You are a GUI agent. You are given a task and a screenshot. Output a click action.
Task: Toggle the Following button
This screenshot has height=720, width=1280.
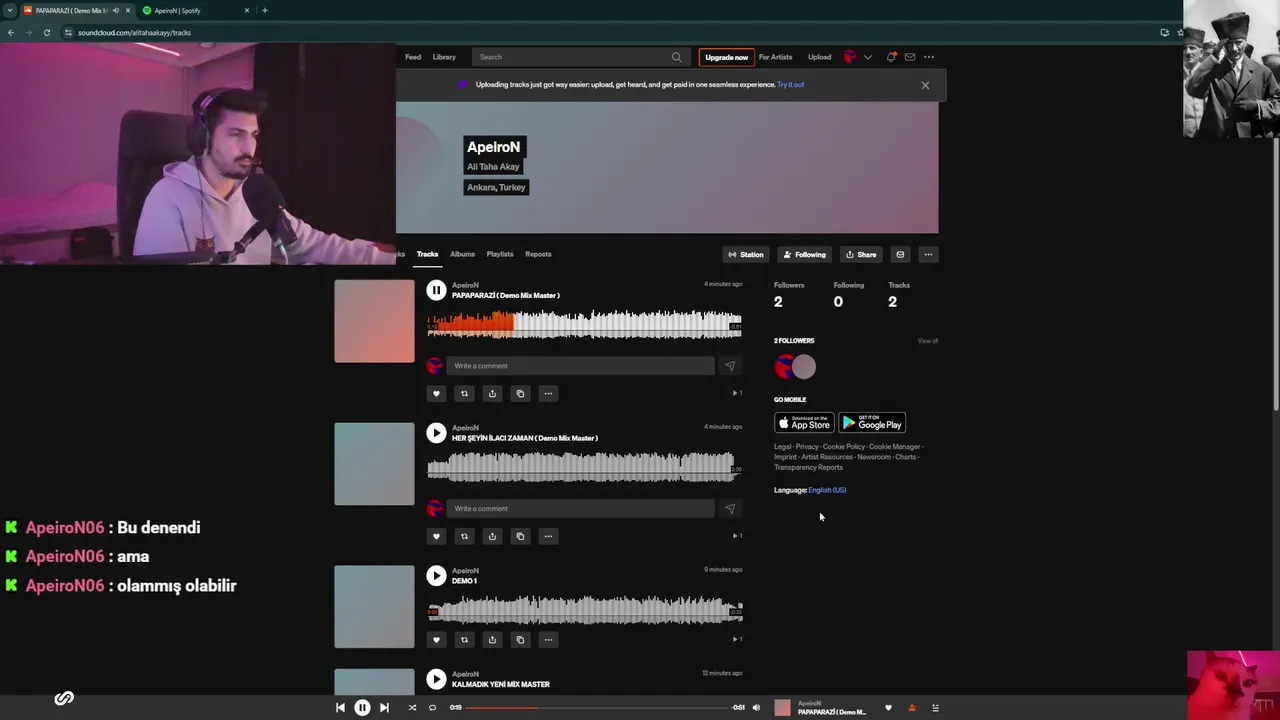tap(804, 255)
